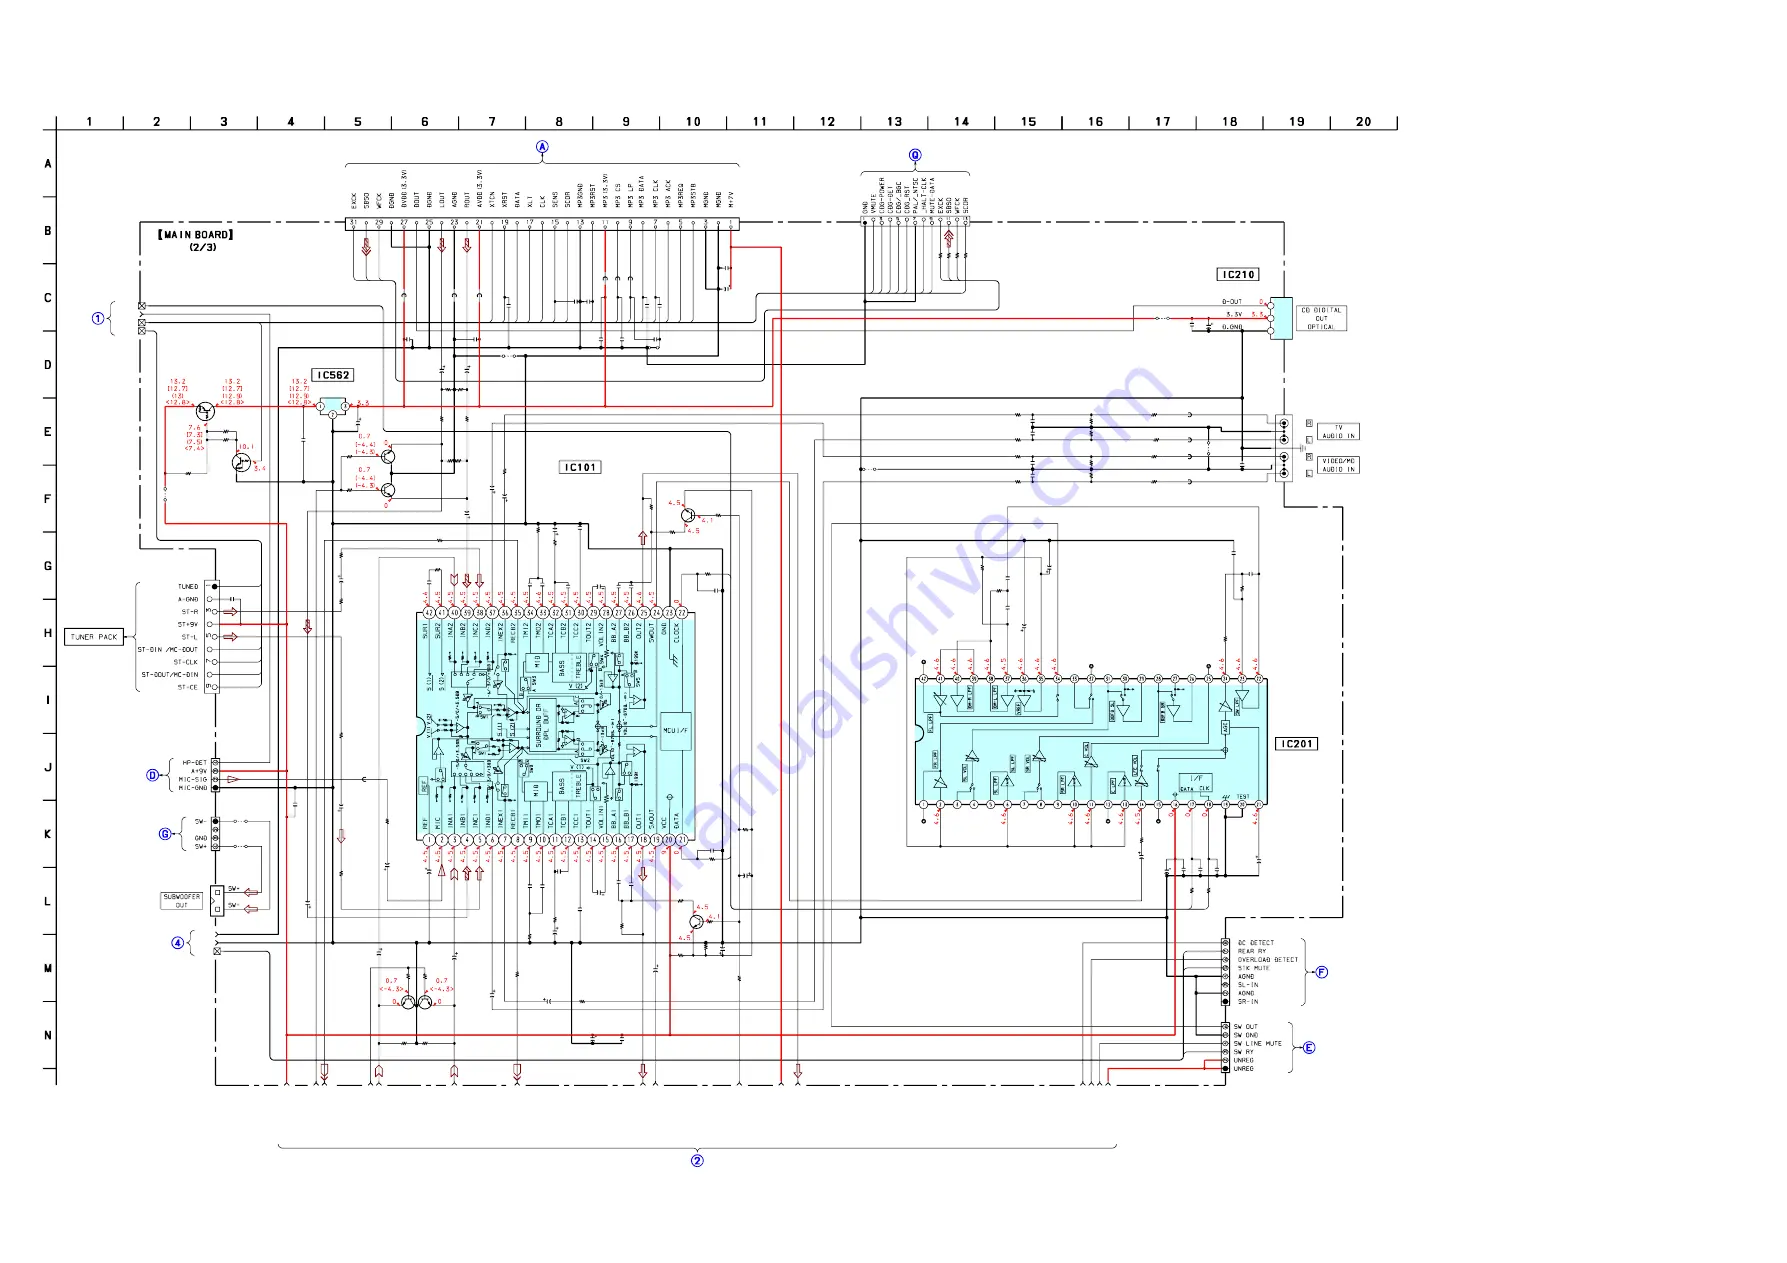Click the SW OUT signal label
This screenshot has height=1263, width=1787.
point(1245,1027)
